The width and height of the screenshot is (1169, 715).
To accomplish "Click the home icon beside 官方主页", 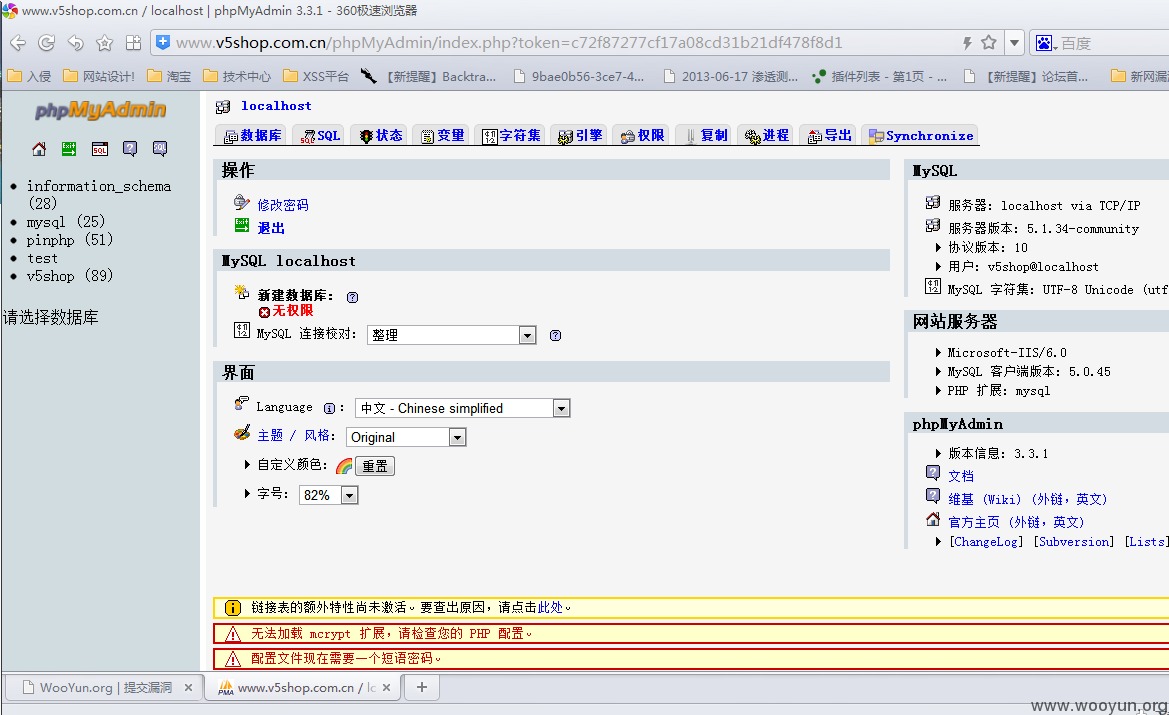I will click(x=933, y=519).
